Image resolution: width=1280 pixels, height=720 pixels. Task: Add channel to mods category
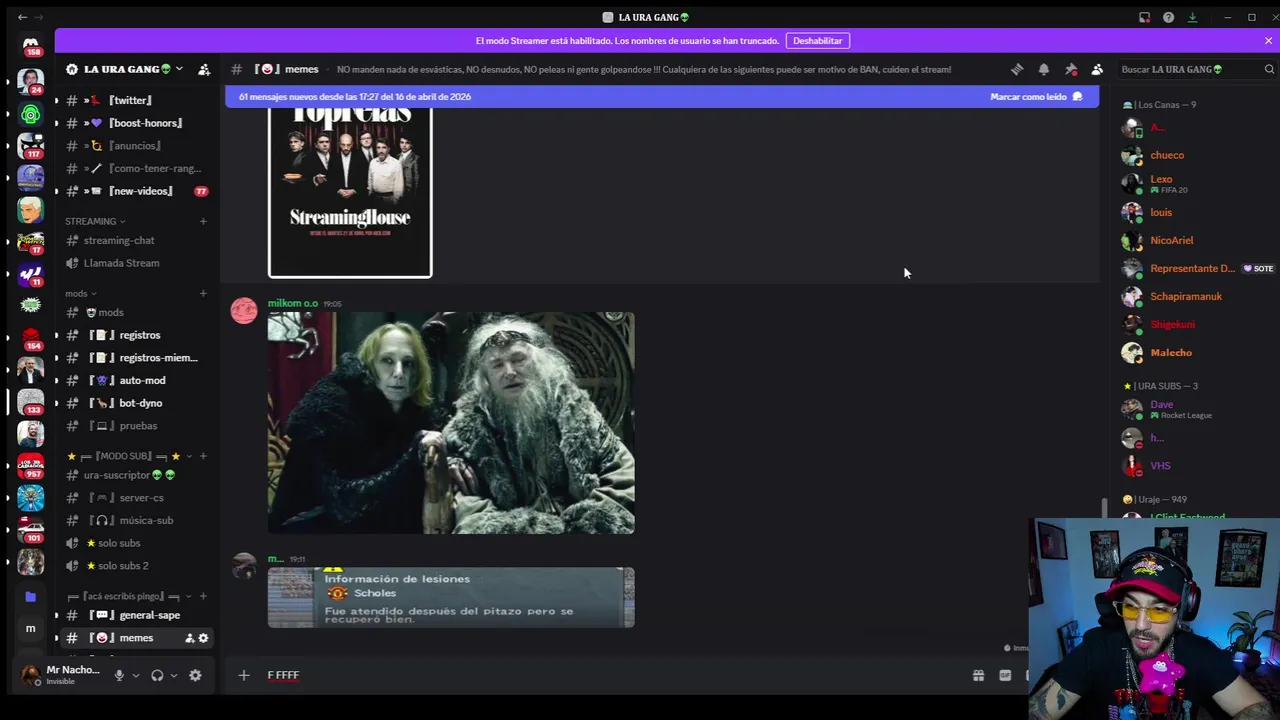(203, 294)
